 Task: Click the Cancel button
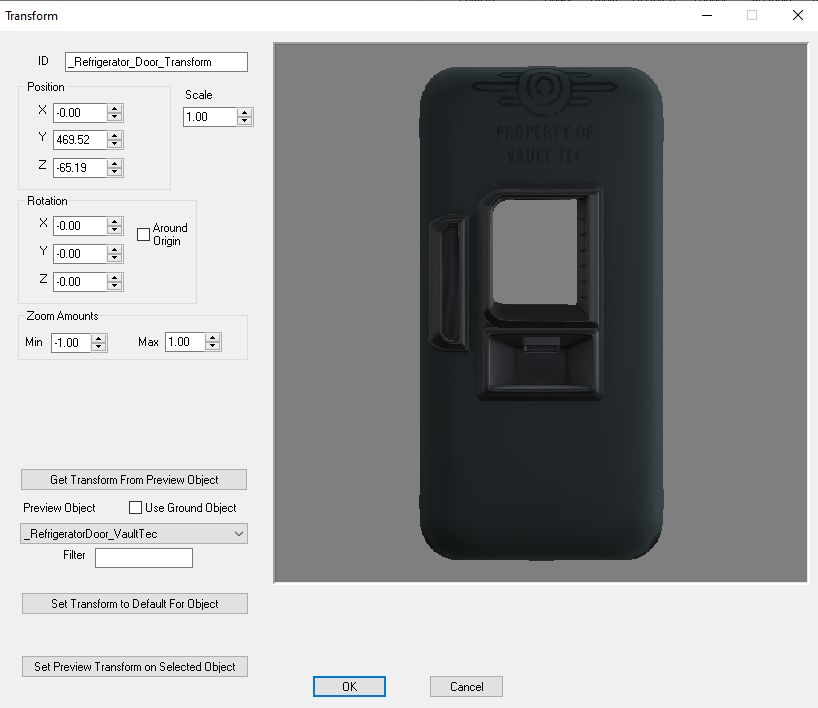pos(466,687)
